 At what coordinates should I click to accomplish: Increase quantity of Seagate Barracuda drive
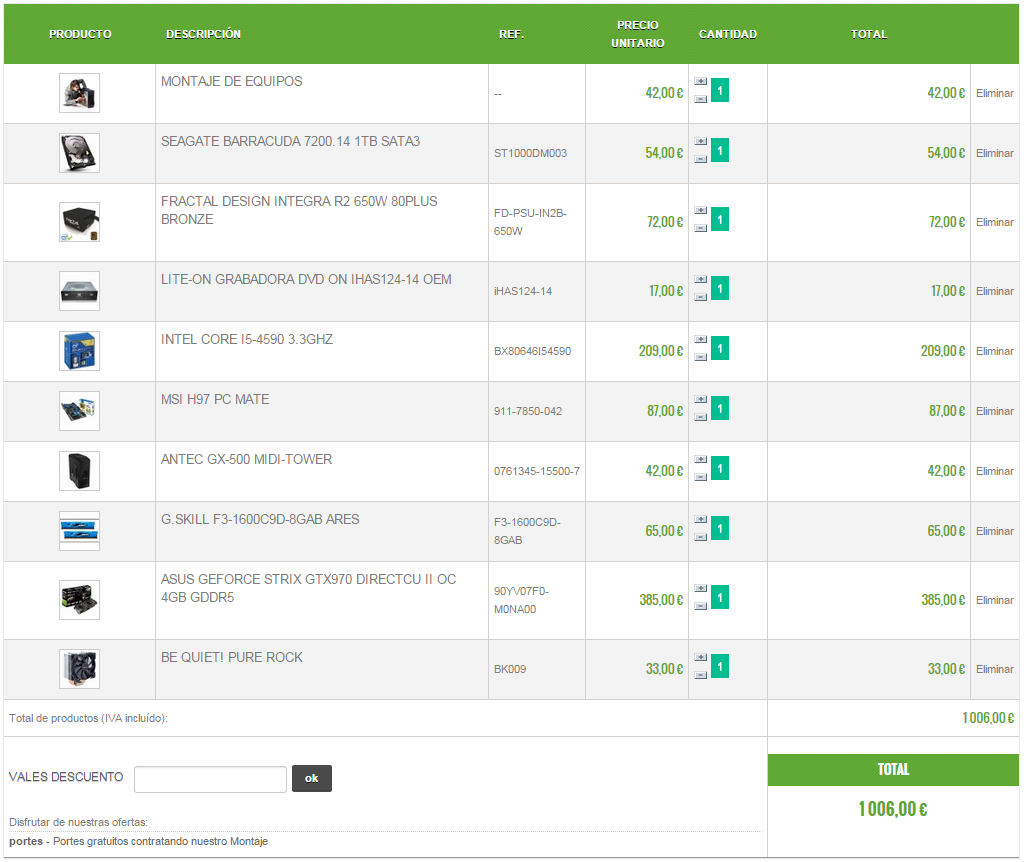(700, 142)
